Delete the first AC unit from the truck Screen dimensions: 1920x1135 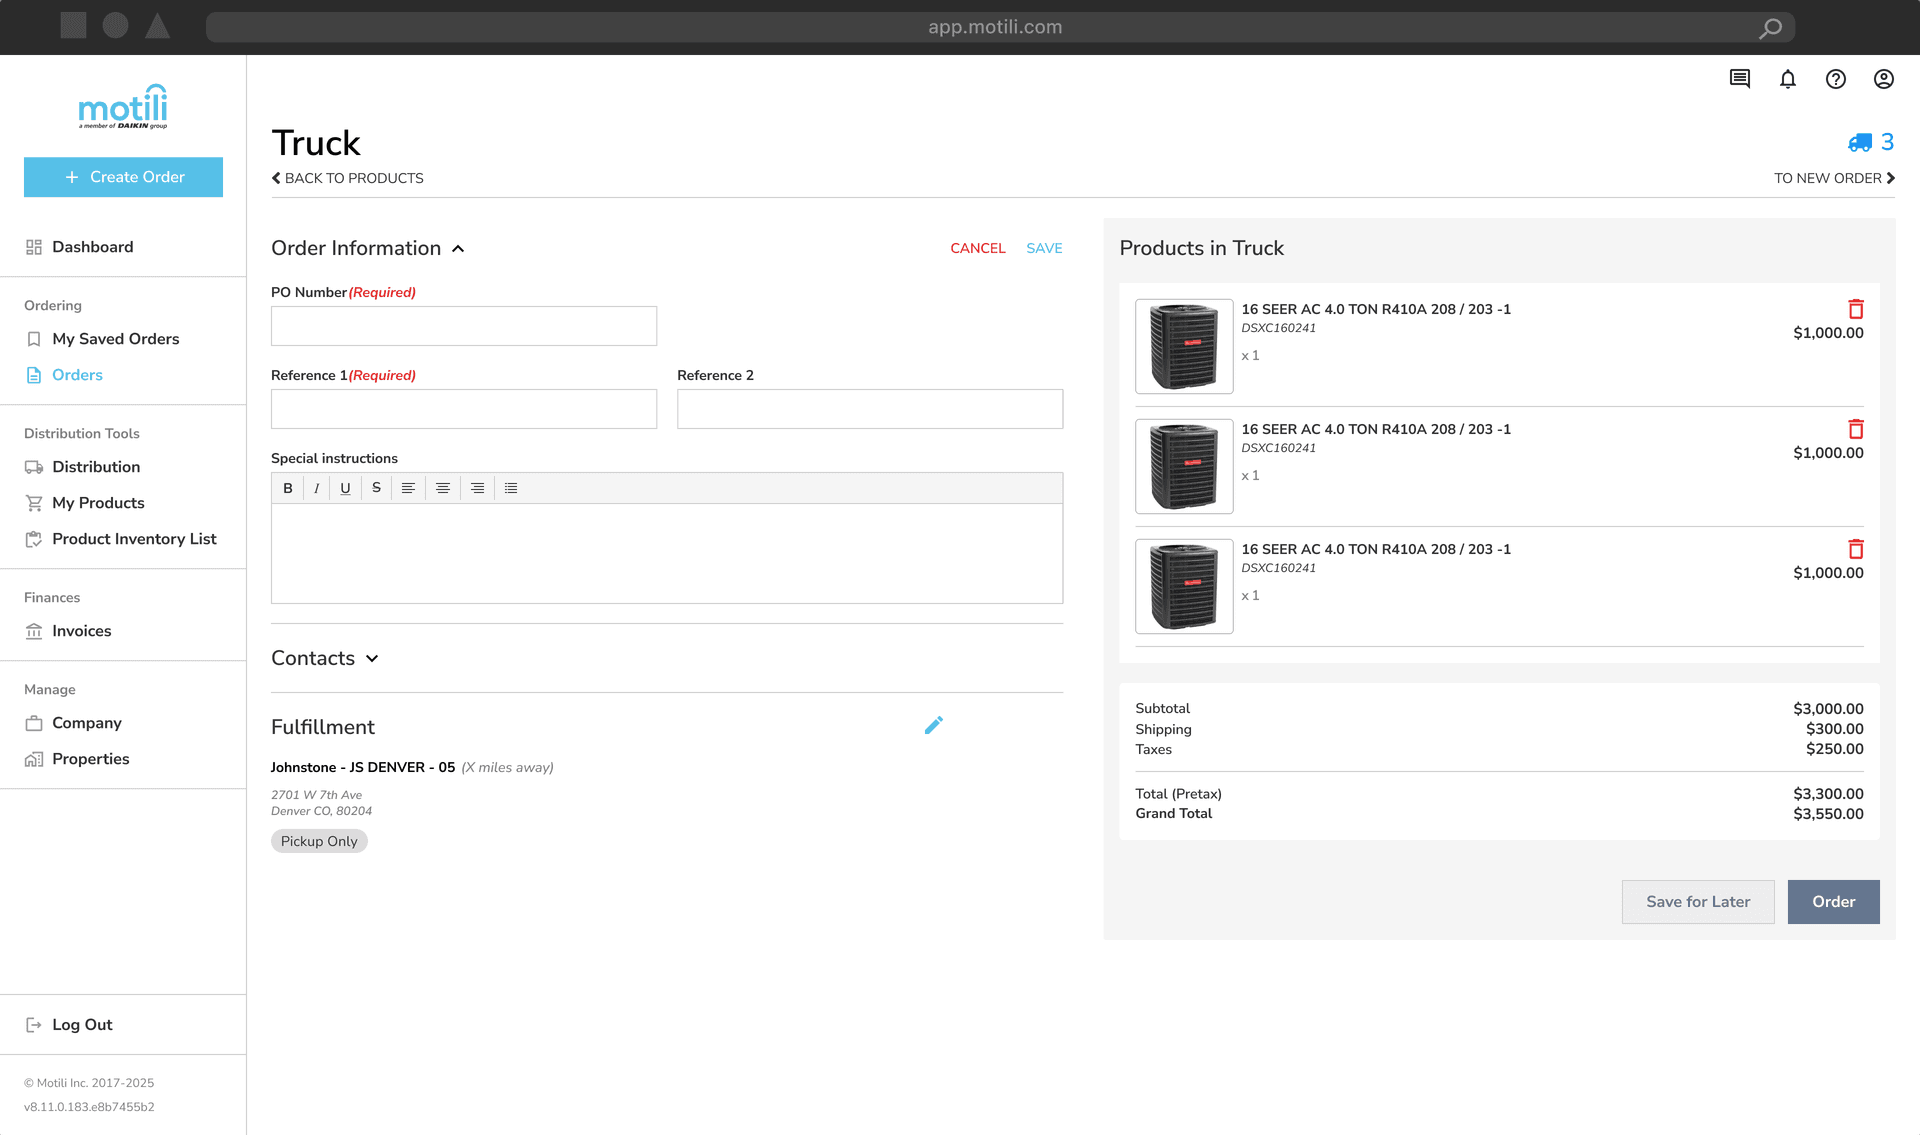click(1857, 308)
